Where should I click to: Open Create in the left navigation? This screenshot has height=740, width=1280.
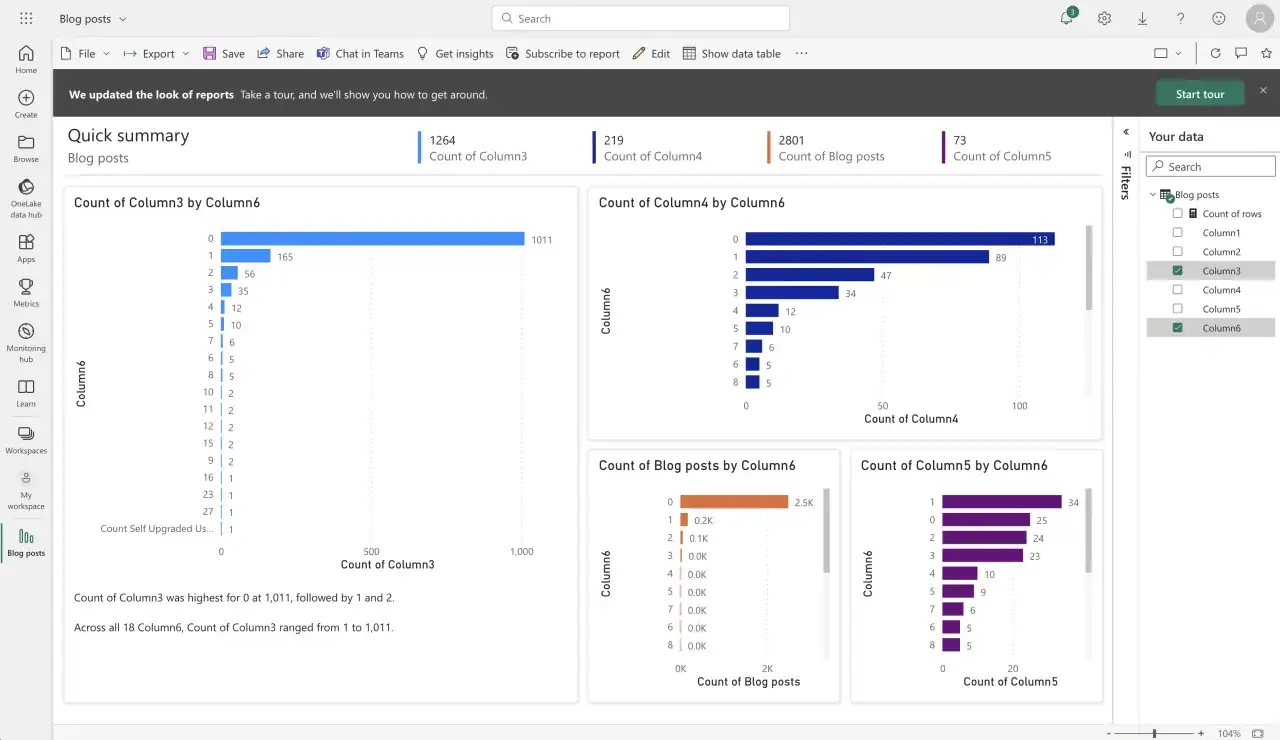[26, 104]
